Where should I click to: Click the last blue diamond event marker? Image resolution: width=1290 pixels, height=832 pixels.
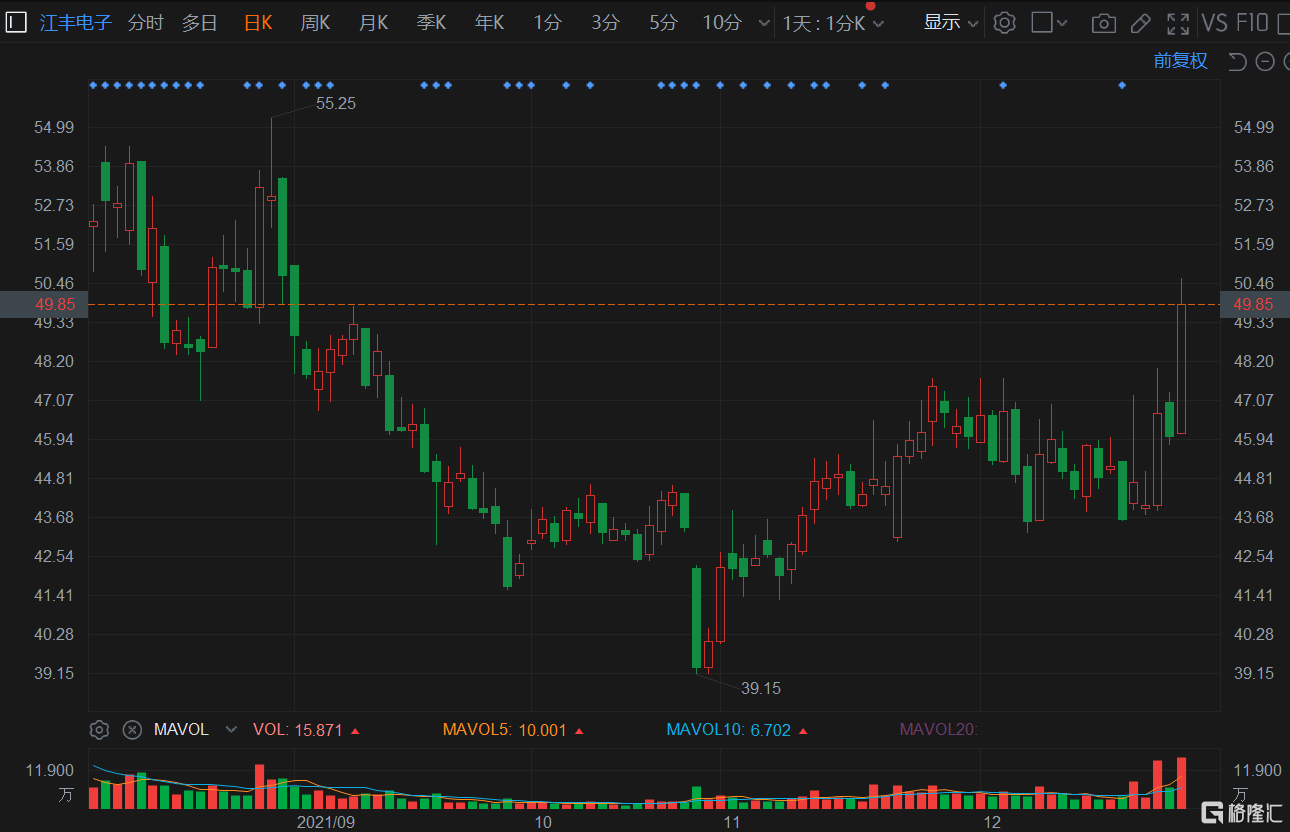pyautogui.click(x=1122, y=85)
